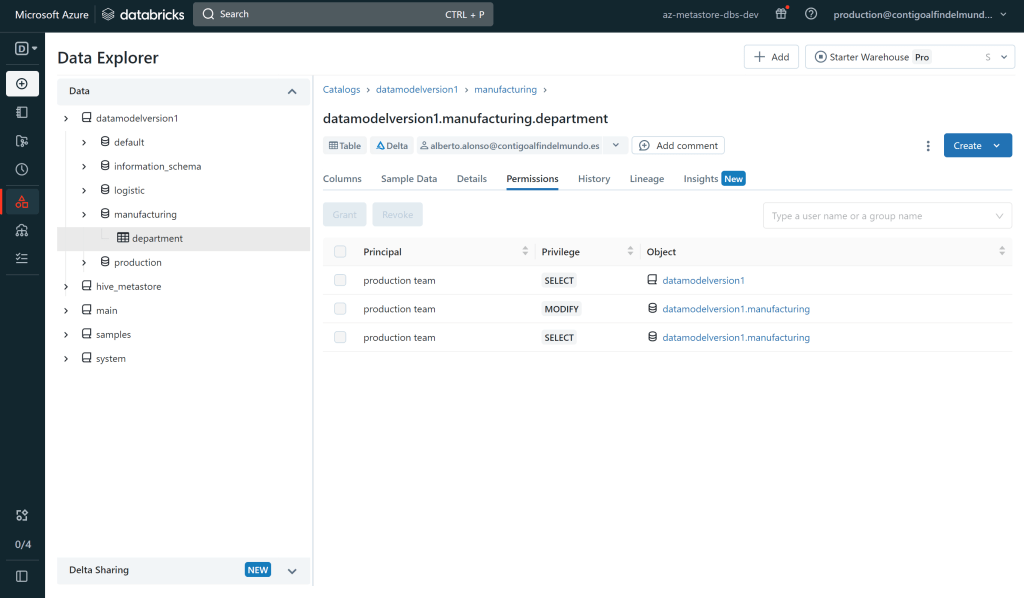Viewport: 1024px width, 598px height.
Task: Toggle the sidebar collapse icon at bottom
Action: pyautogui.click(x=22, y=576)
